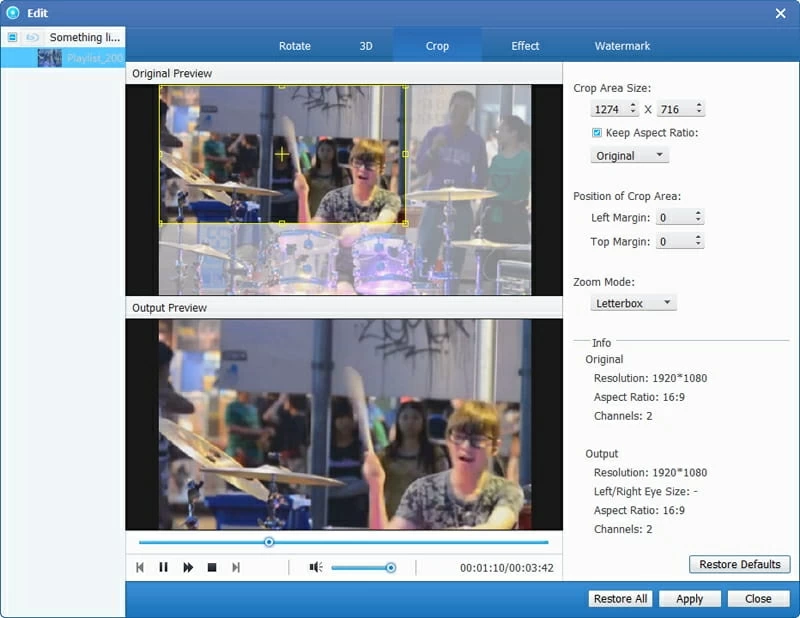Click the volume slider handle

point(390,567)
